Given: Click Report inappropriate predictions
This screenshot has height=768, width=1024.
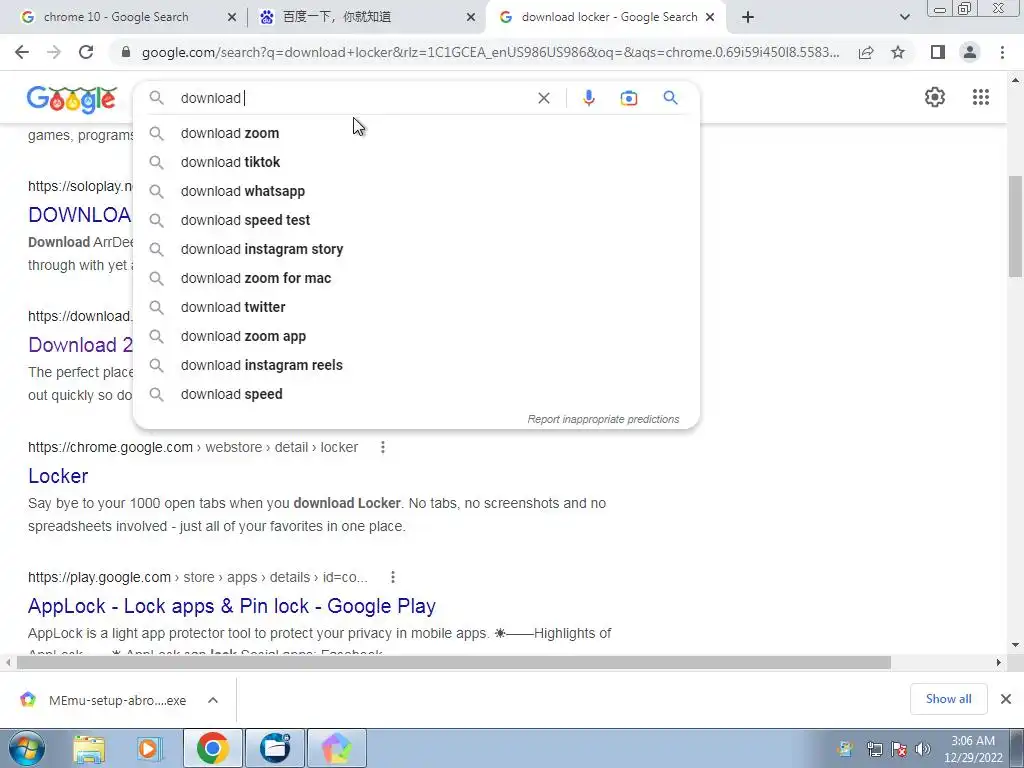Looking at the screenshot, I should click(x=603, y=419).
